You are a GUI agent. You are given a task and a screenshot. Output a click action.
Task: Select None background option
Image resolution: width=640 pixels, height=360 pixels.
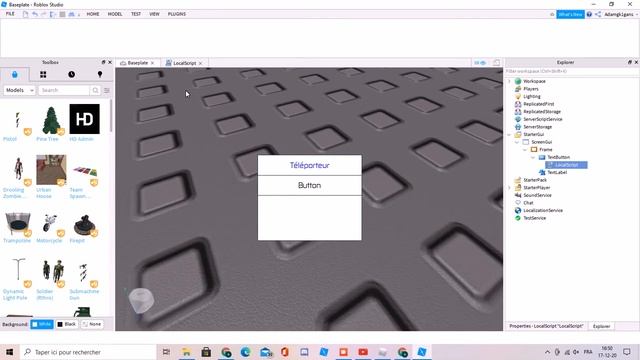(92, 324)
